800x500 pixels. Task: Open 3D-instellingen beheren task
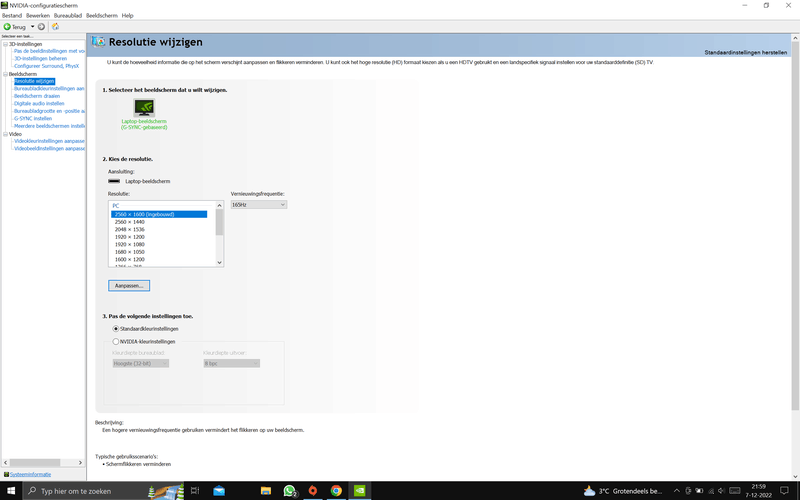click(x=40, y=59)
